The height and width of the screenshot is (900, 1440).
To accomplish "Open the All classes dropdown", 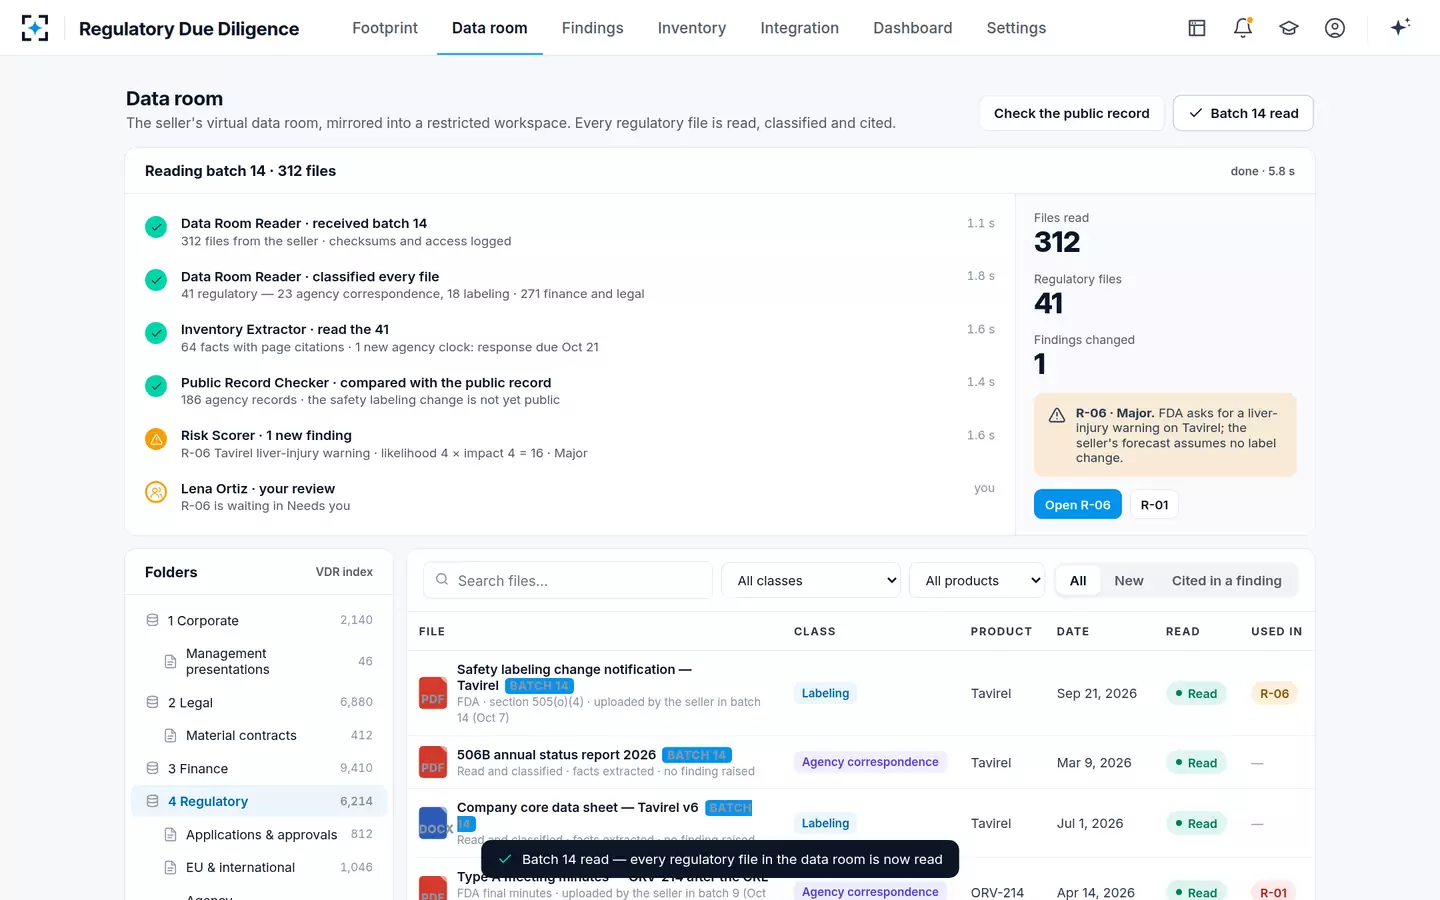I will click(x=811, y=580).
